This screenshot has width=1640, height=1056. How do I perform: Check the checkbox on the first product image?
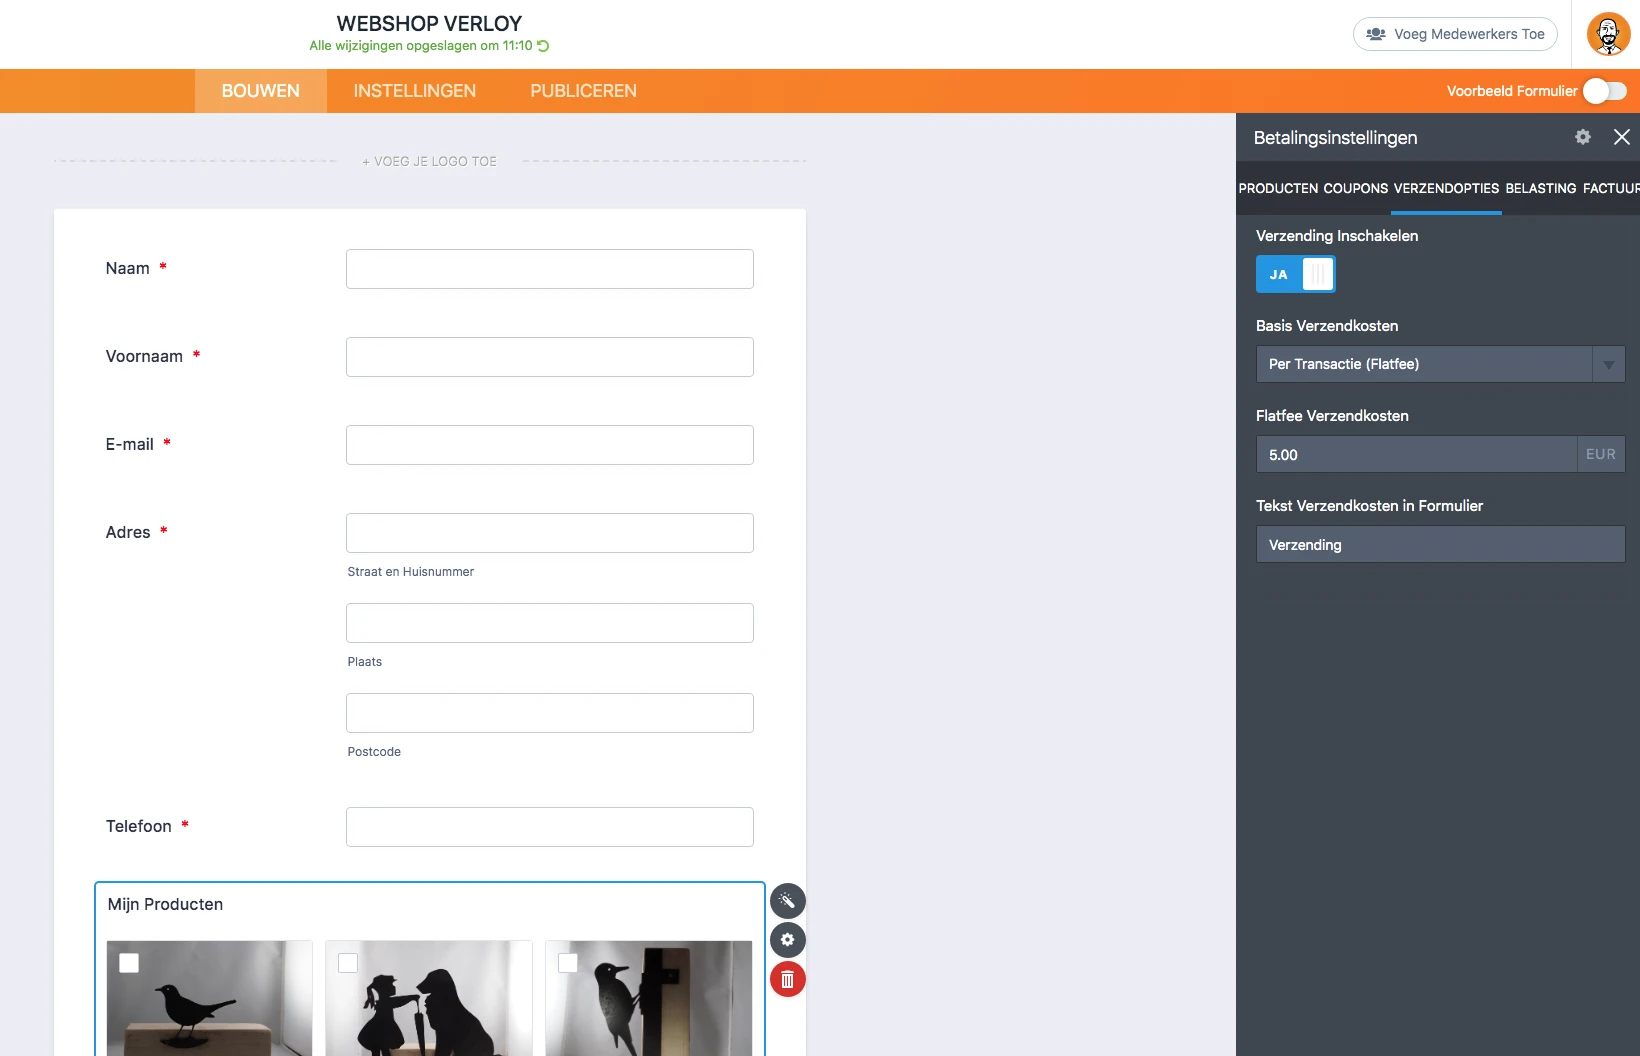pos(128,963)
